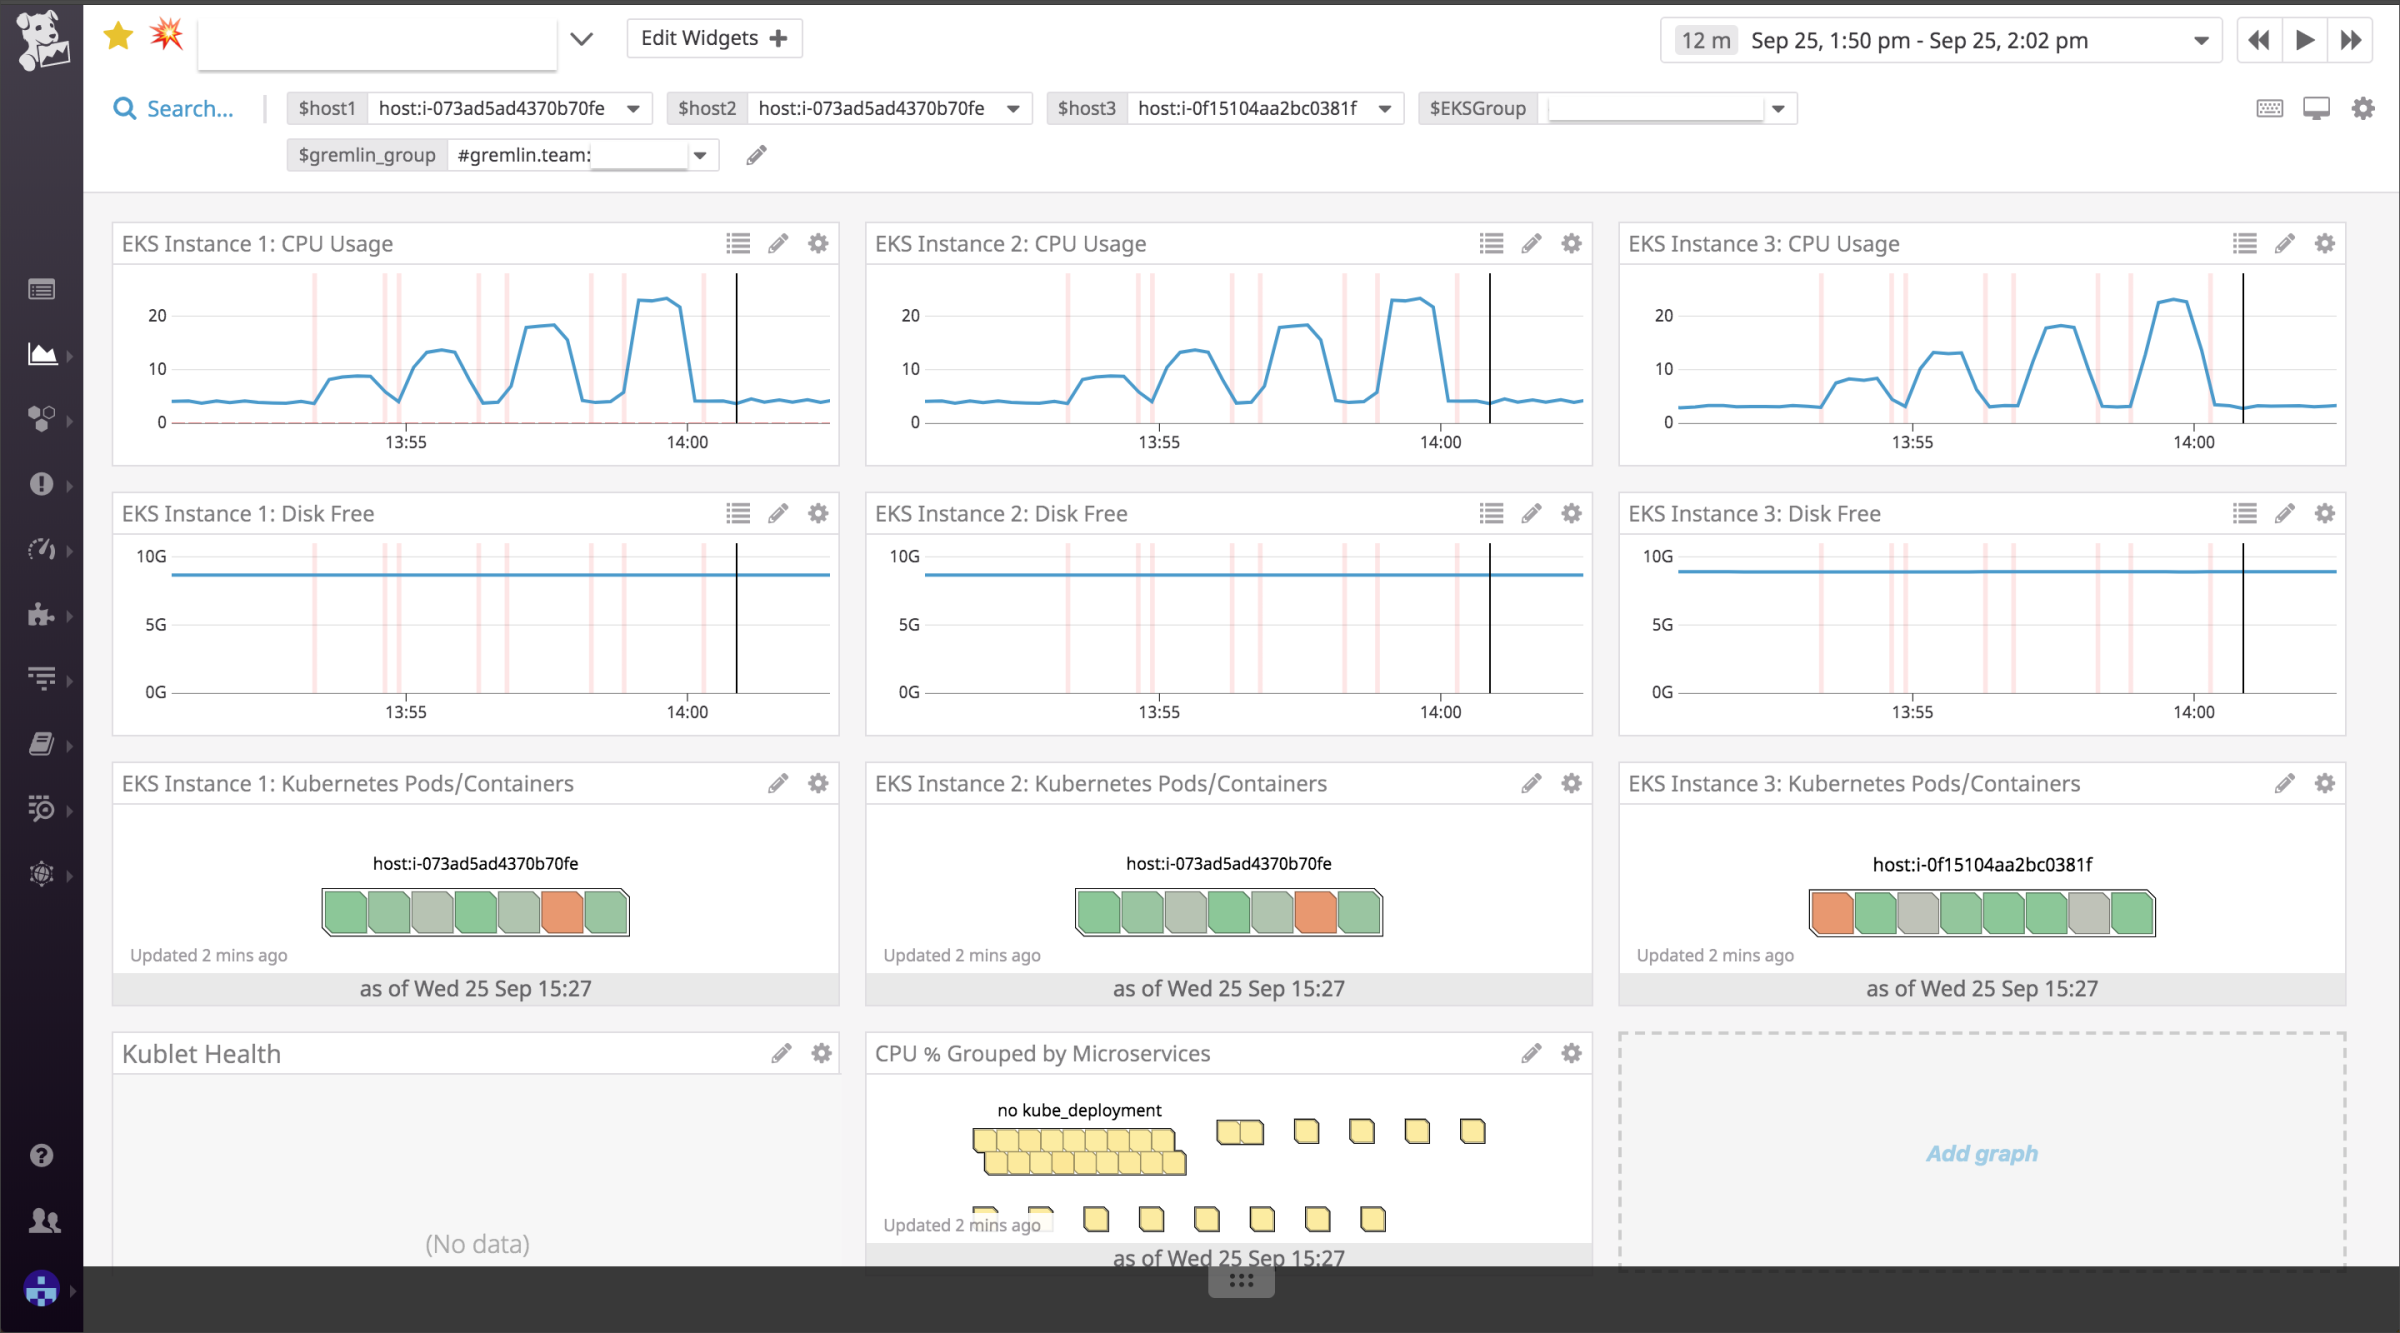The height and width of the screenshot is (1333, 2400).
Task: Click the play live-mode button
Action: click(x=2304, y=40)
